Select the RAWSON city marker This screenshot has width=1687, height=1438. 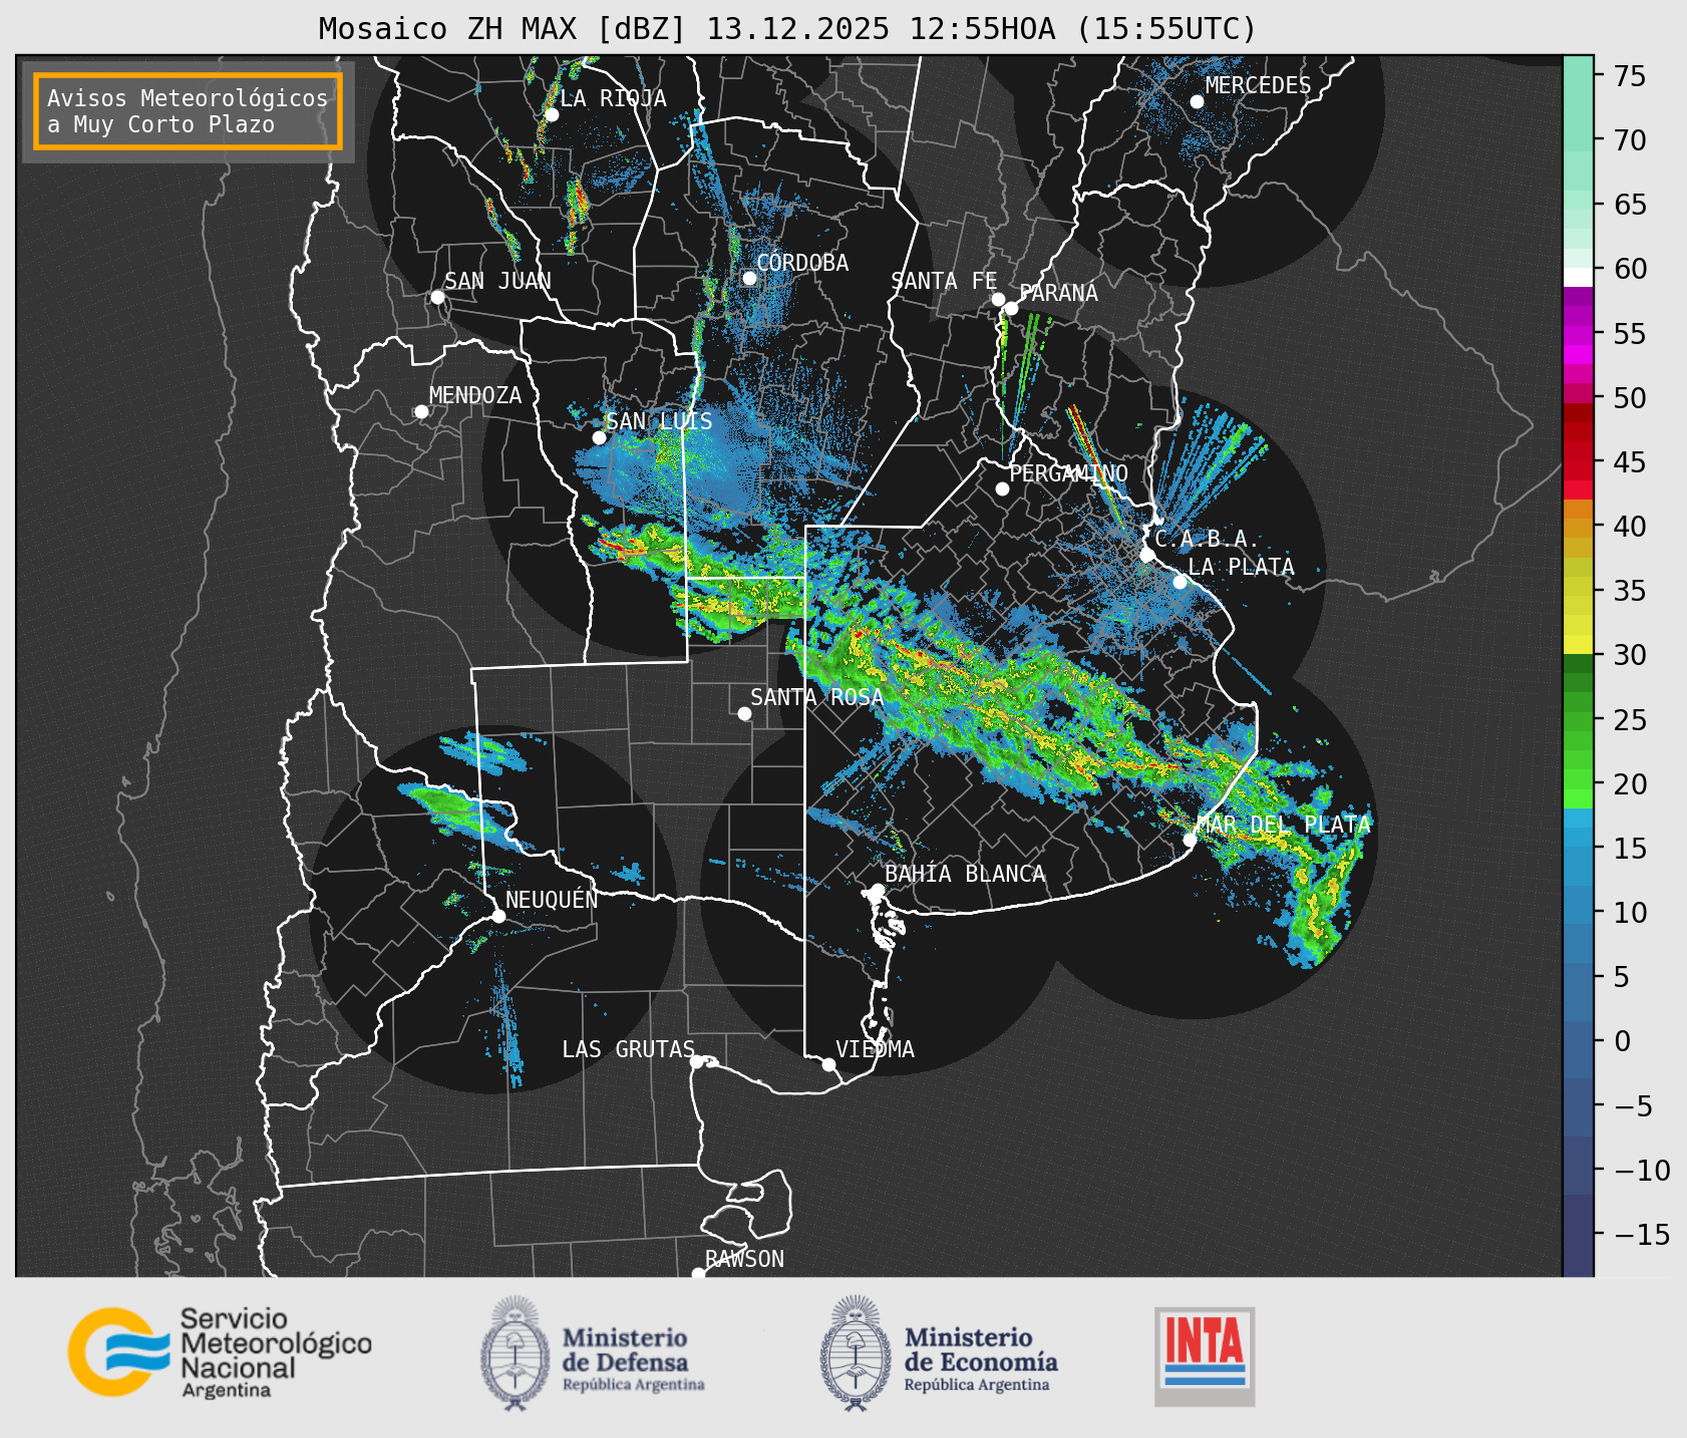tap(698, 1274)
